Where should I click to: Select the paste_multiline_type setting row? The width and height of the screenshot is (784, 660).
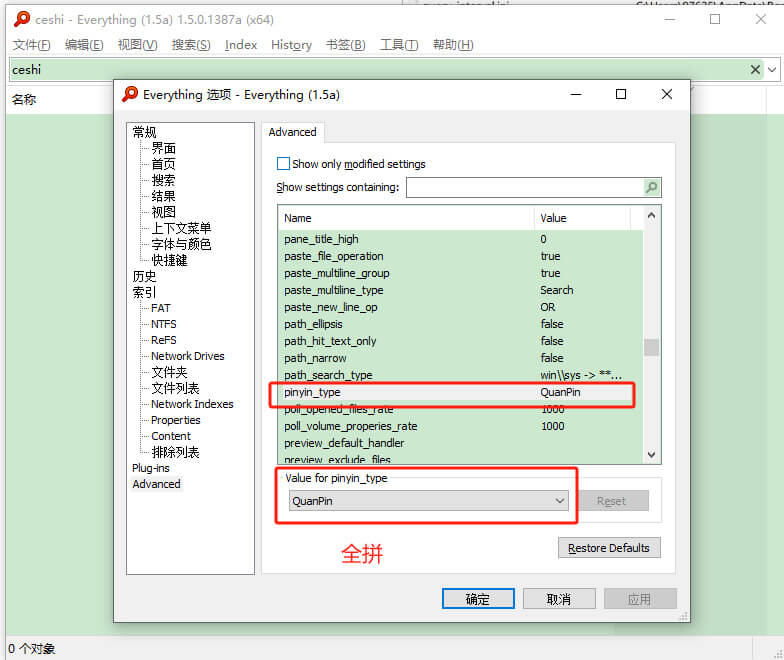coord(460,290)
